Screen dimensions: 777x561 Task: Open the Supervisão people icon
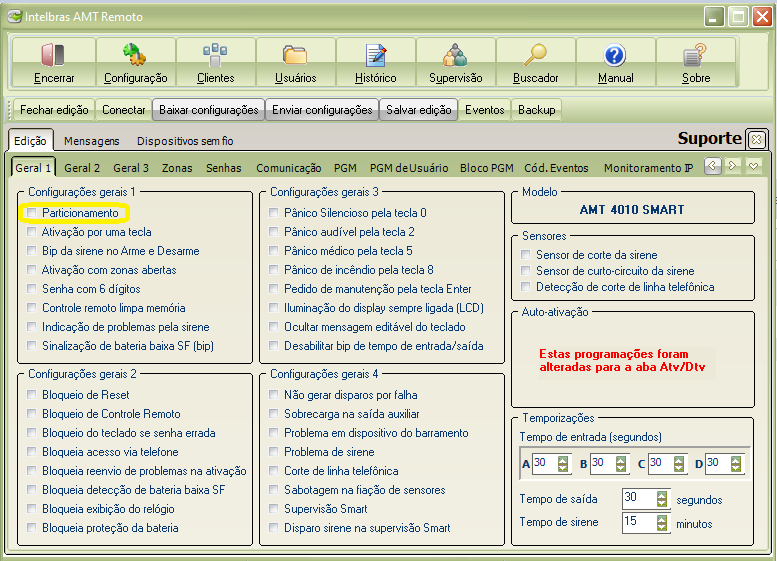(x=455, y=55)
